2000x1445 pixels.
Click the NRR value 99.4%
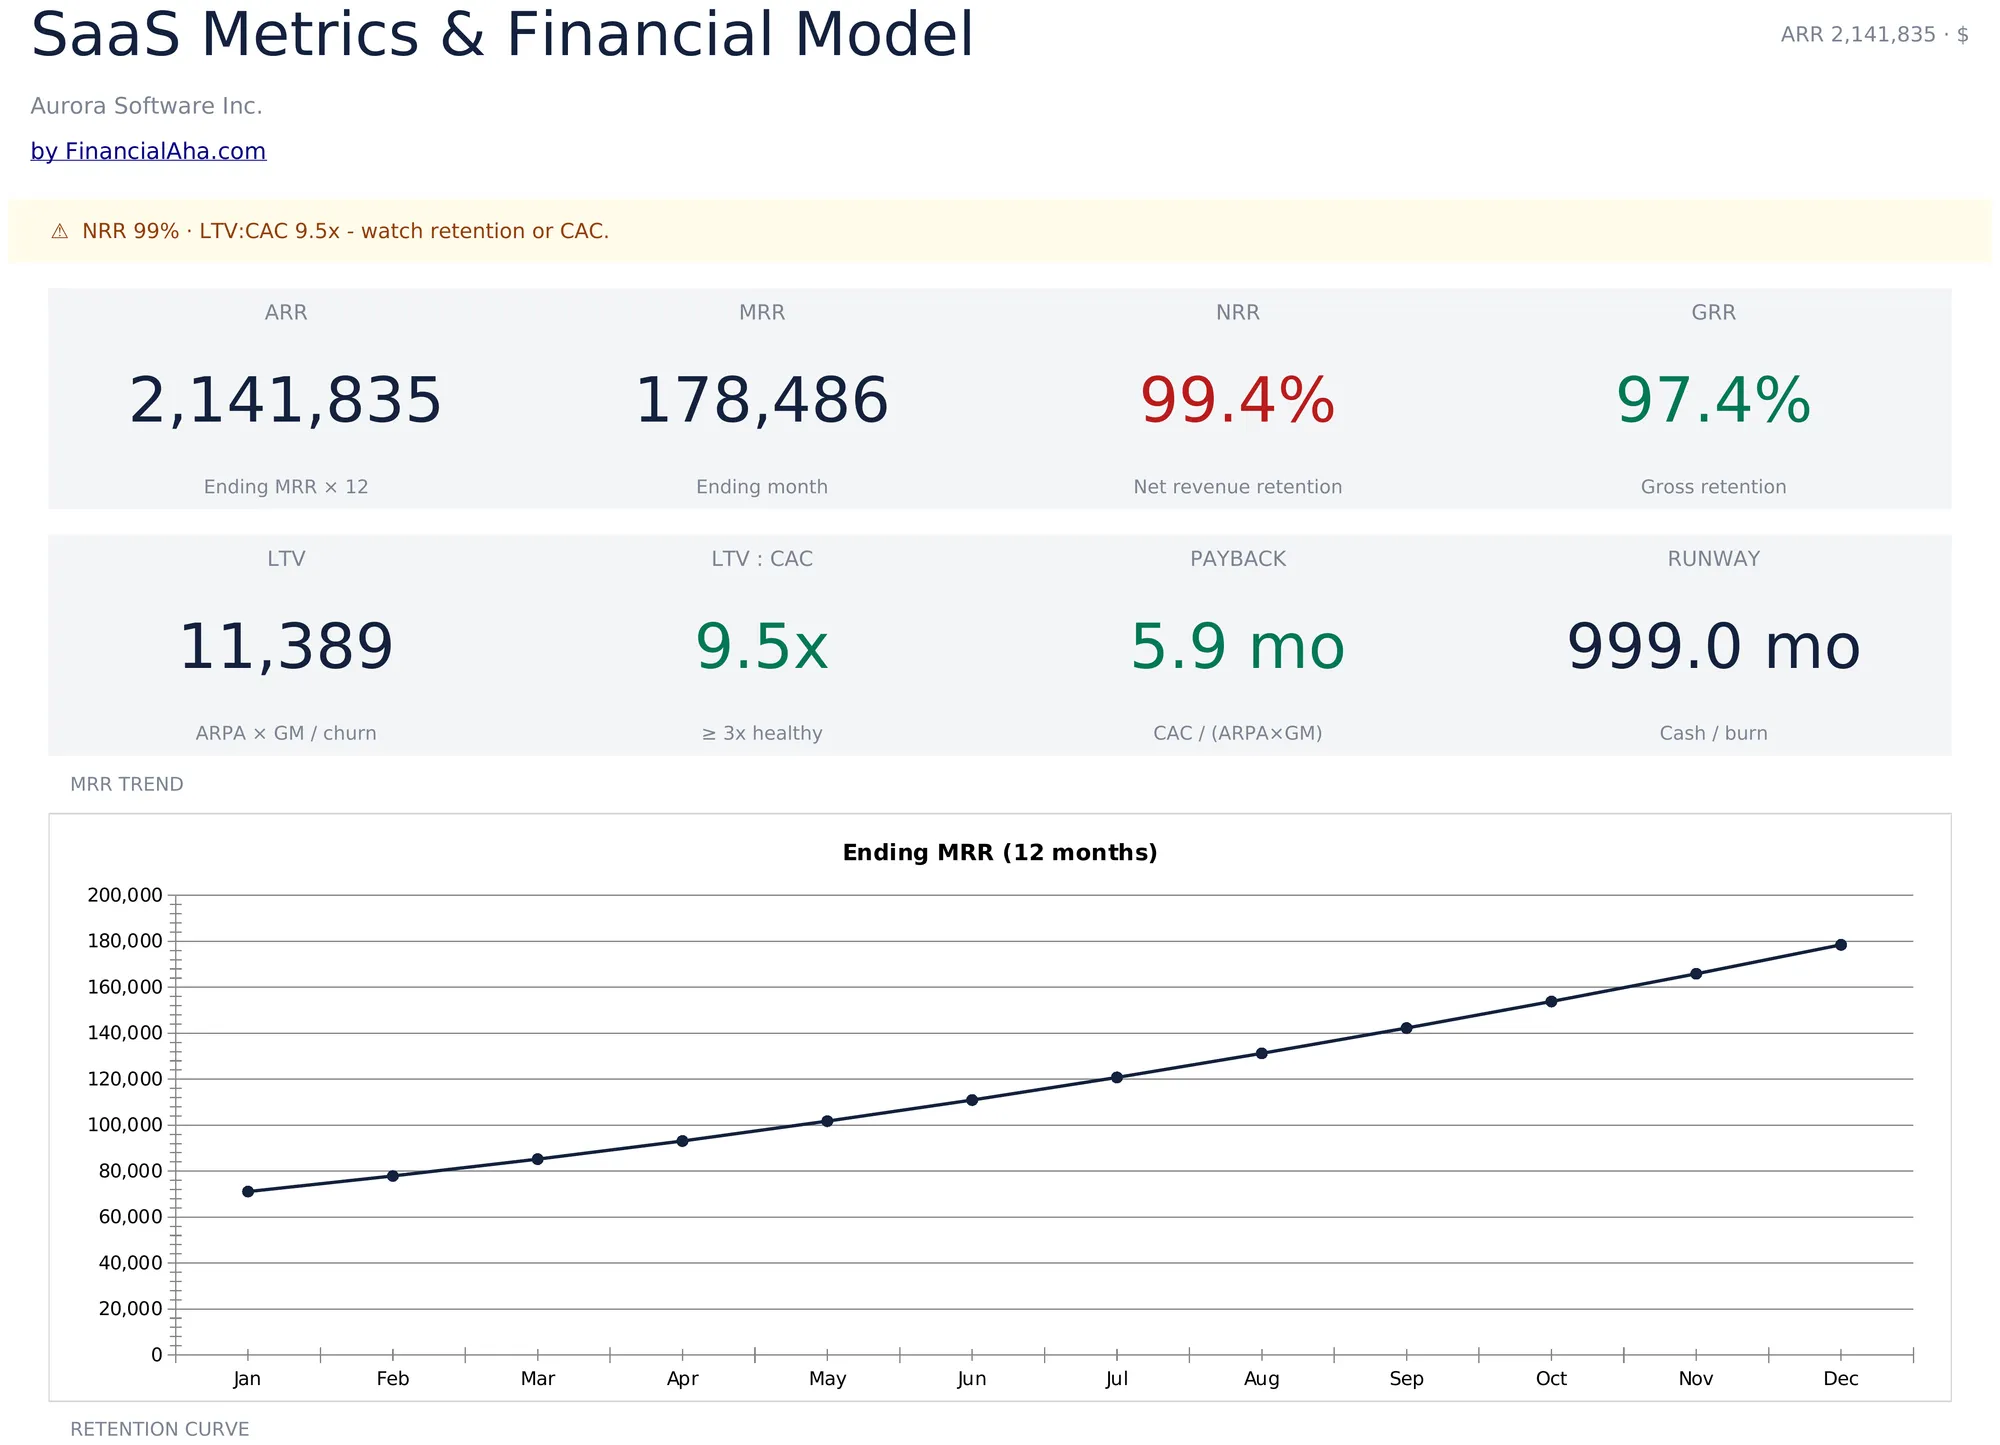click(x=1238, y=400)
